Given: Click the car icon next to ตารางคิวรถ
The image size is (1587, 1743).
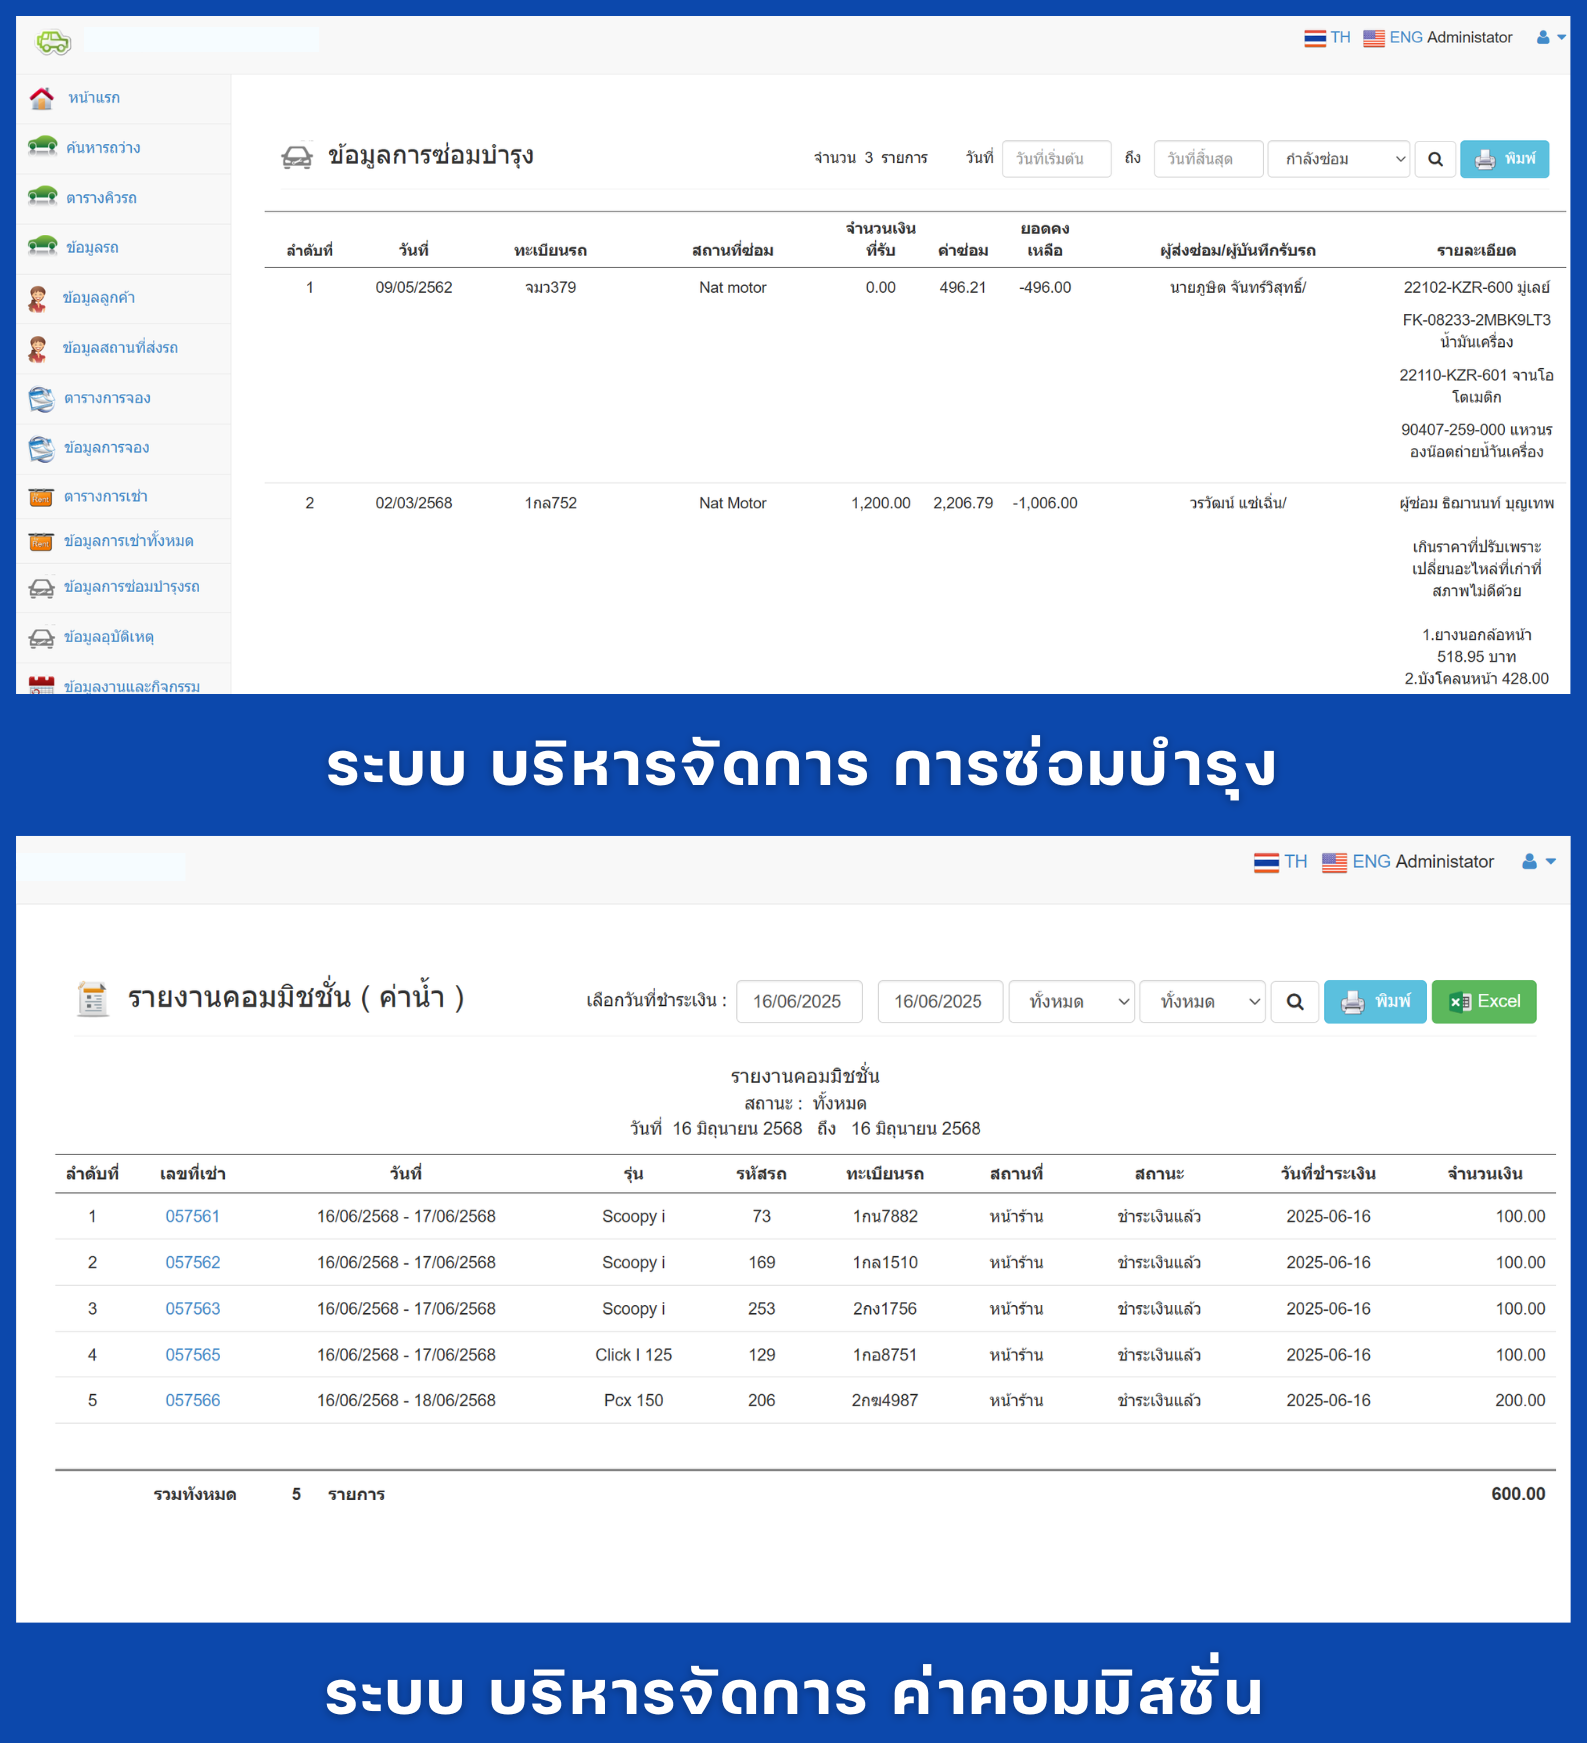Looking at the screenshot, I should [x=42, y=197].
